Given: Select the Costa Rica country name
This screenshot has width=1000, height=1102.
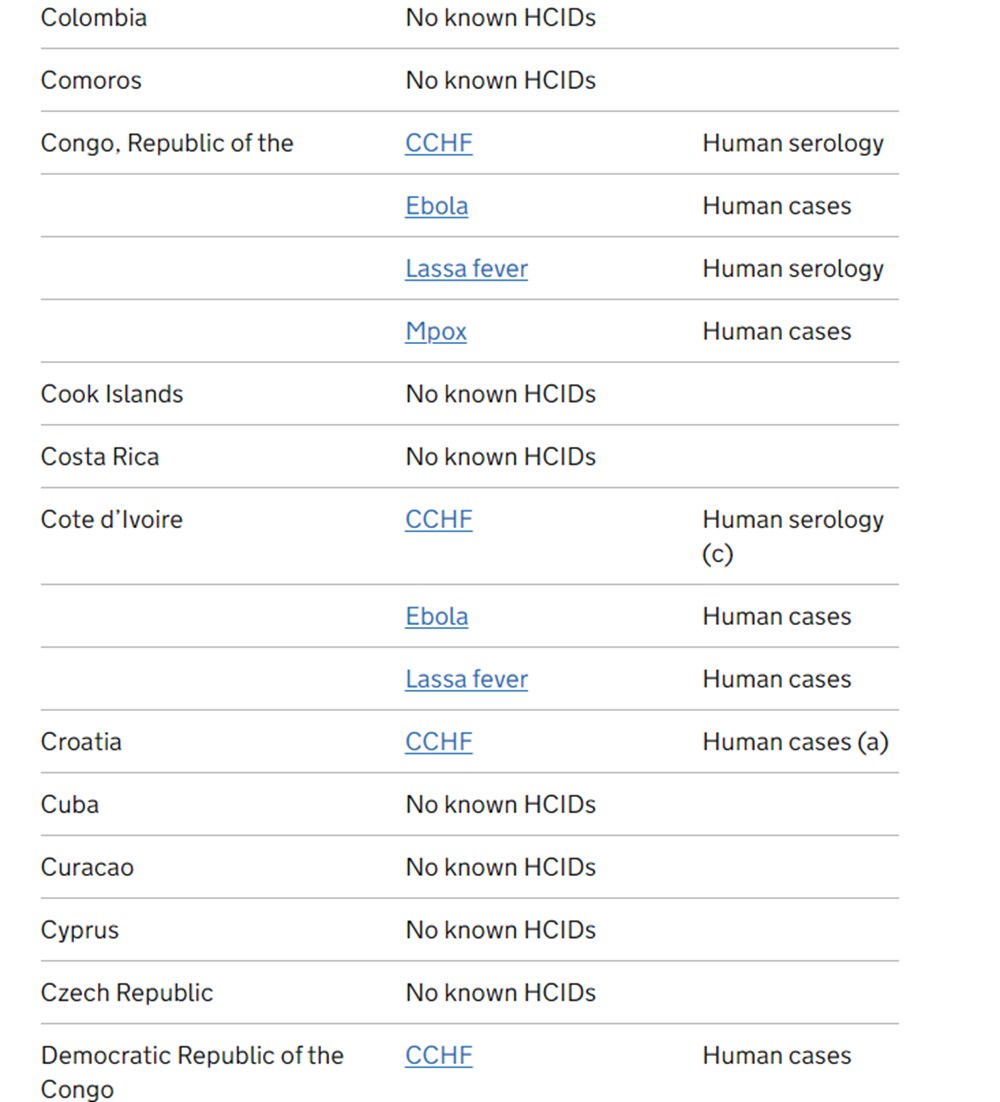Looking at the screenshot, I should tap(100, 457).
